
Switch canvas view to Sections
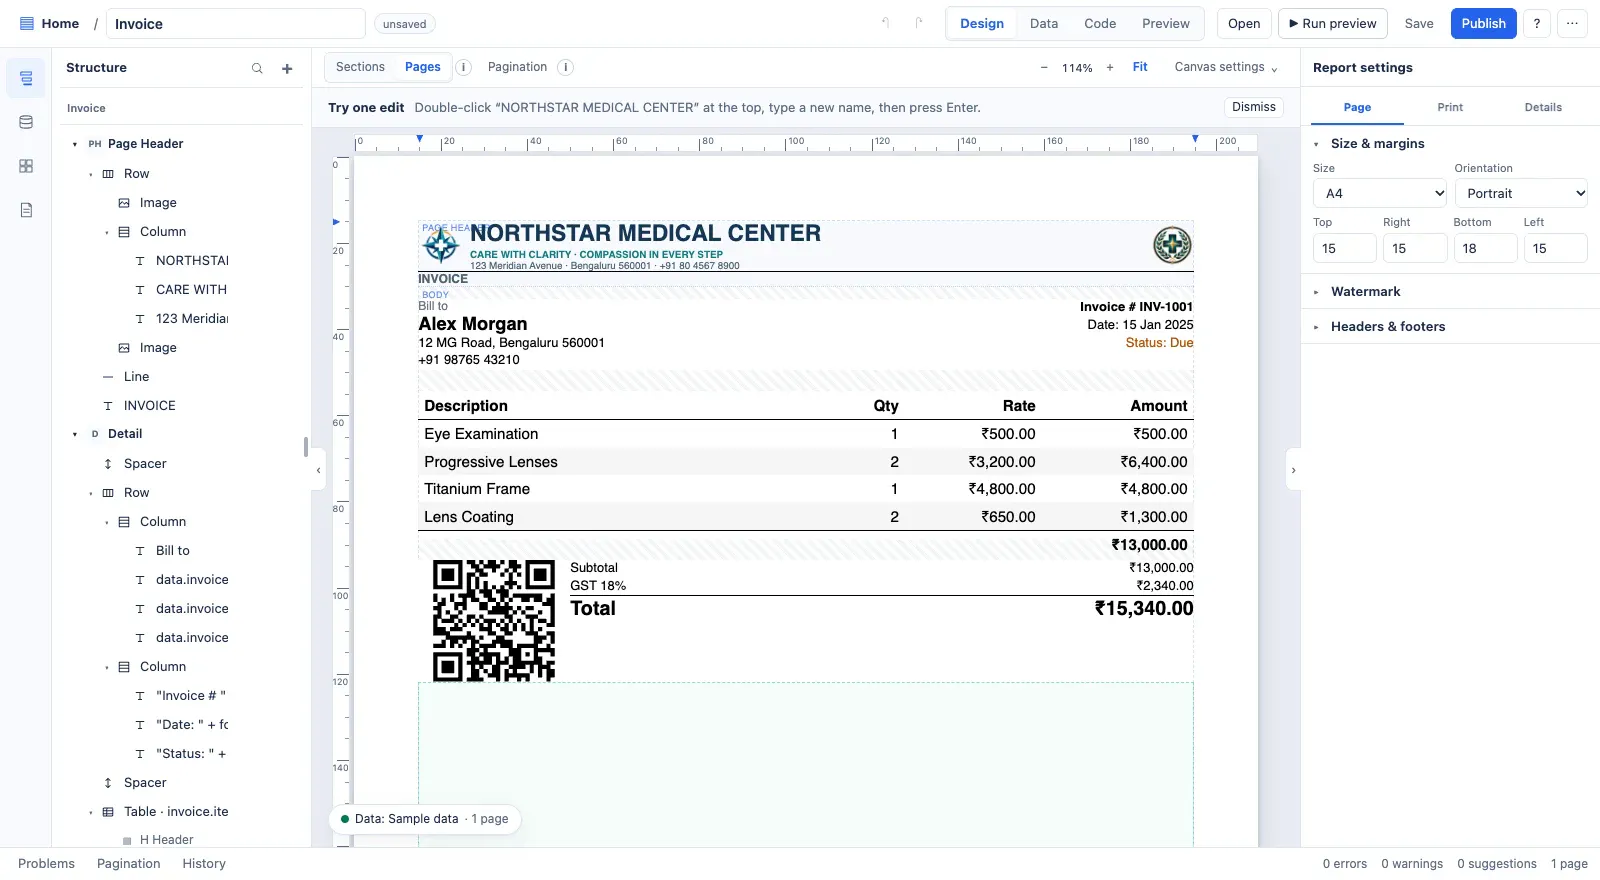click(360, 67)
